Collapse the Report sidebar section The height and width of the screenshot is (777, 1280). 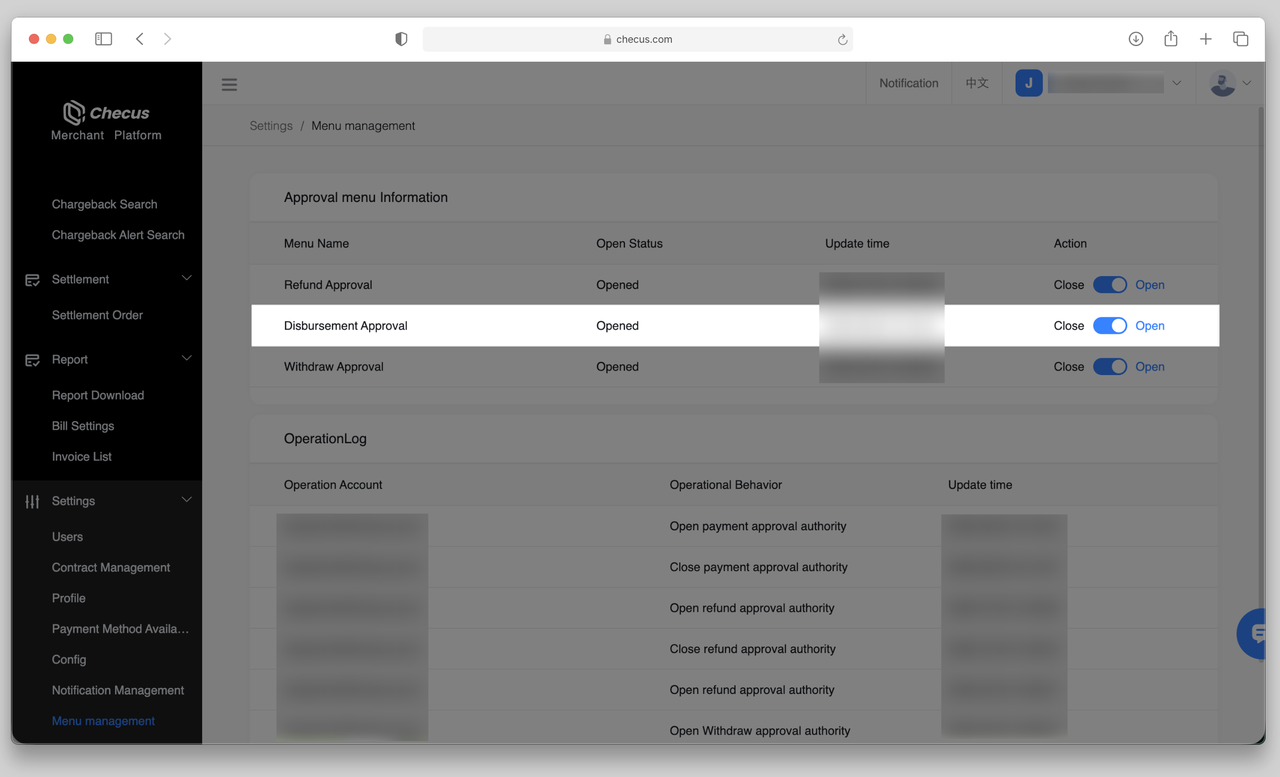(186, 359)
